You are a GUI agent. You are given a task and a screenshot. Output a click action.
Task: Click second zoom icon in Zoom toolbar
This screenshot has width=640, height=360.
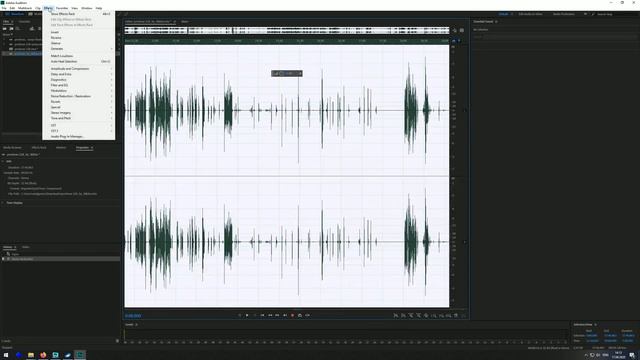404,316
